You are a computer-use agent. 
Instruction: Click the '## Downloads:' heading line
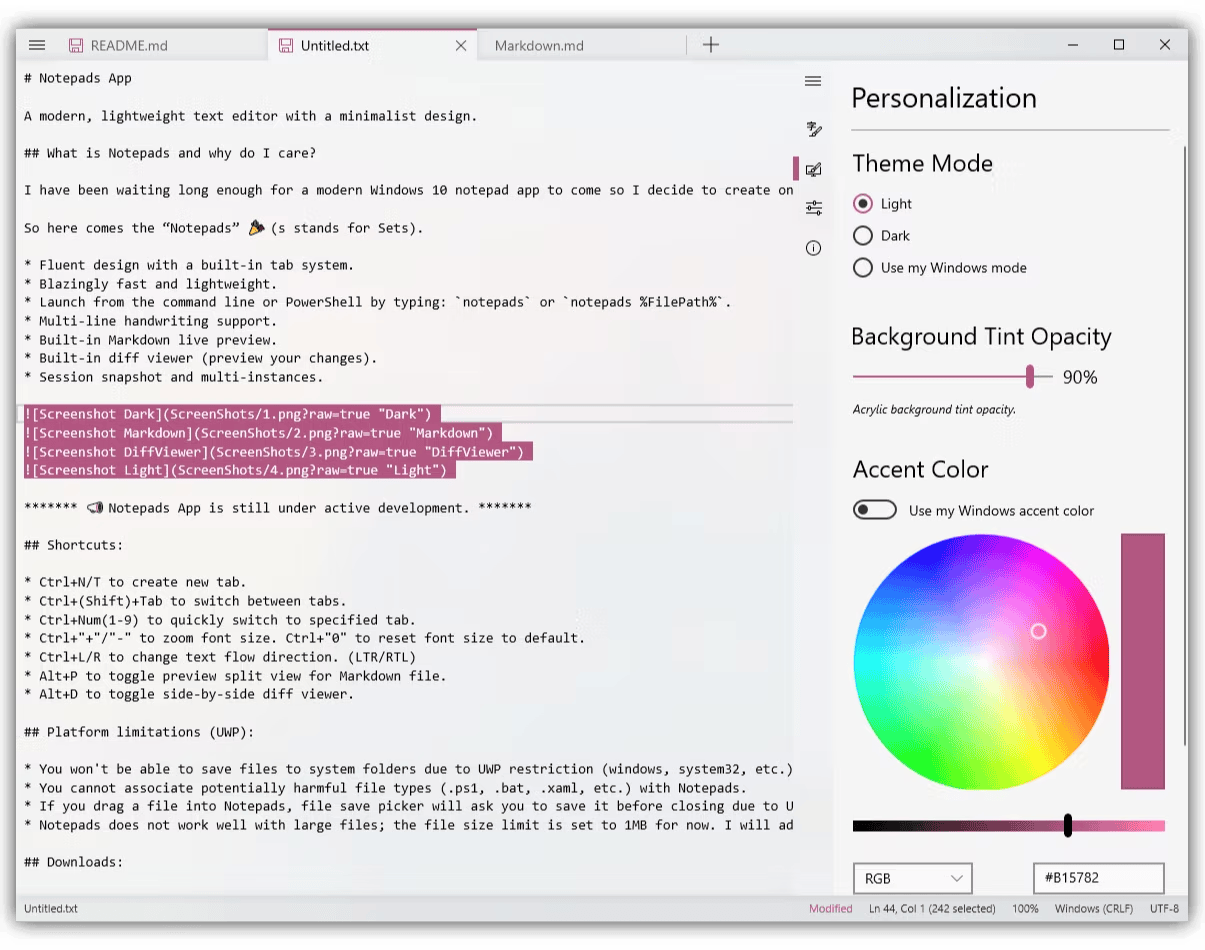point(74,862)
